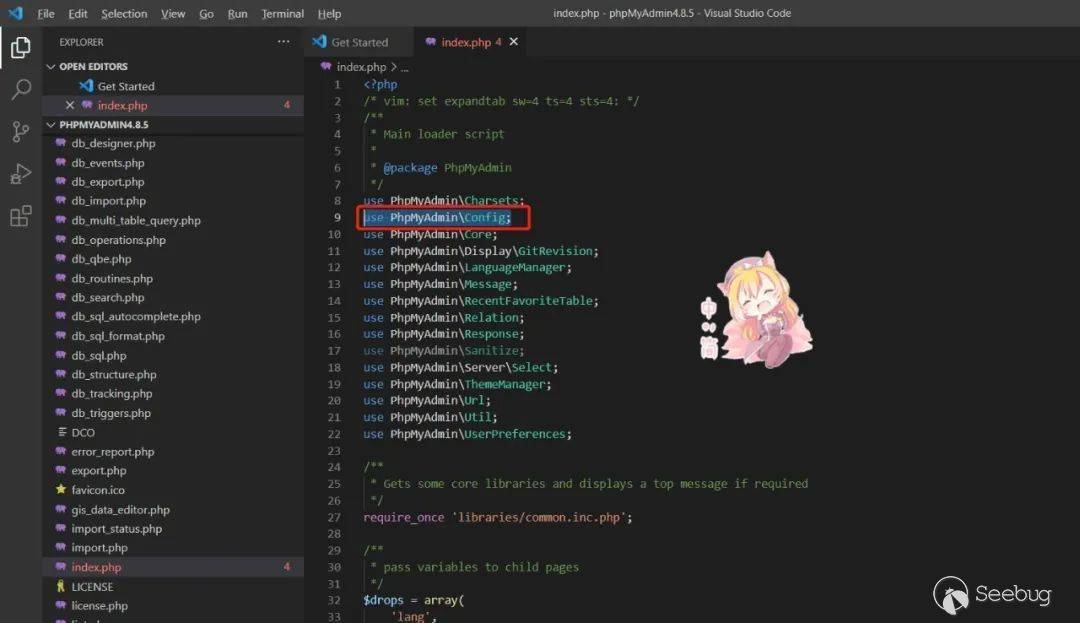Collapse the PHPMYADMIN4.8.5 folder section
Image resolution: width=1080 pixels, height=623 pixels.
click(x=51, y=125)
